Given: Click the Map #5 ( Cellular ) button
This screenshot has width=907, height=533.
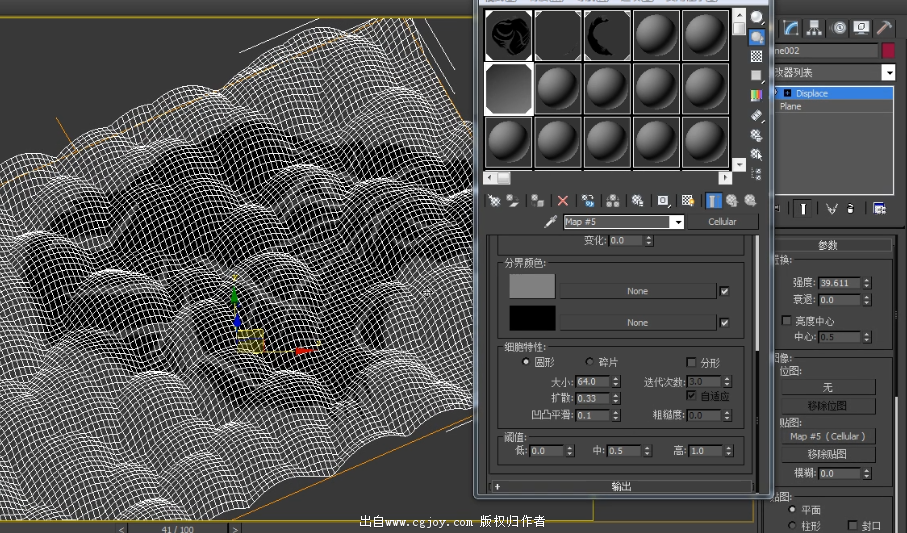Looking at the screenshot, I should tap(828, 436).
